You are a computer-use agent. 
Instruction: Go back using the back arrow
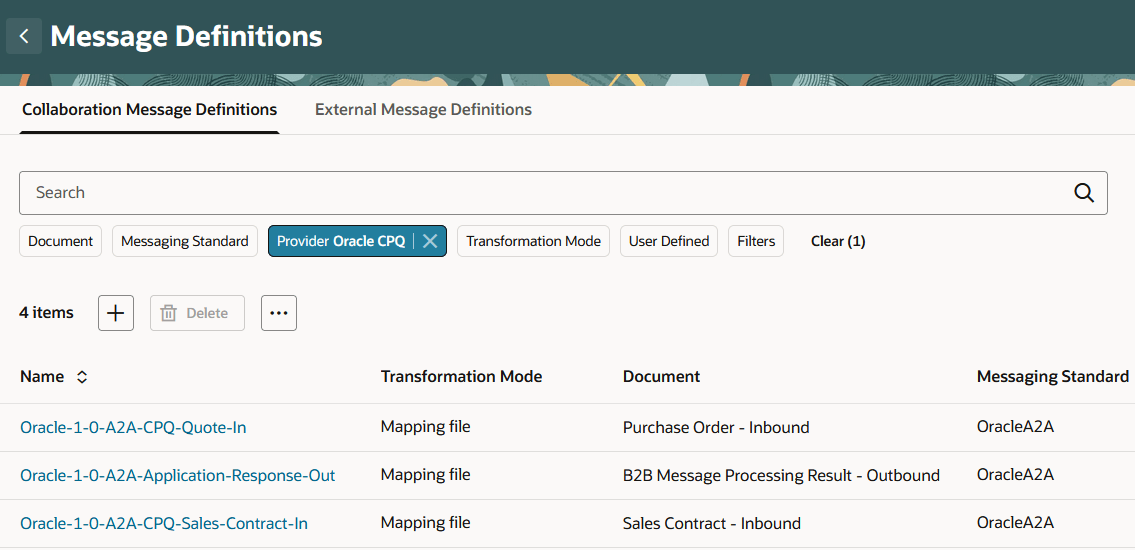24,36
